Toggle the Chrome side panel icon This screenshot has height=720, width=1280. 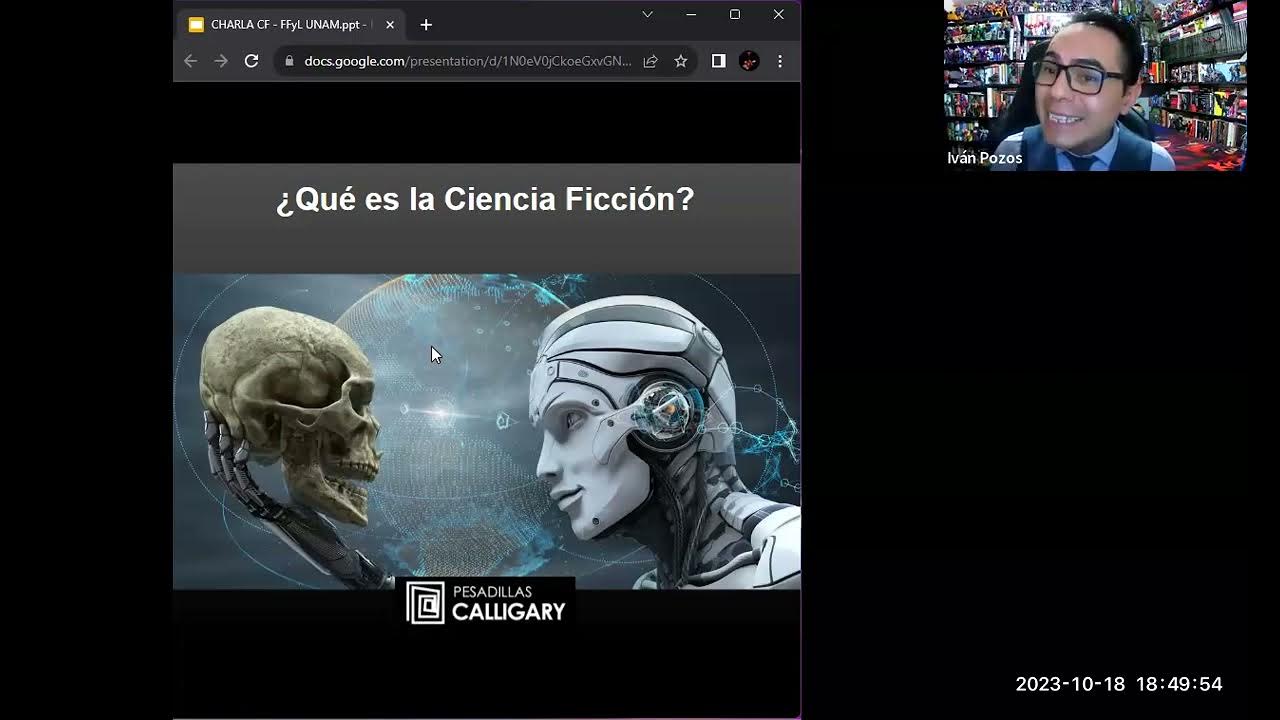coord(718,61)
